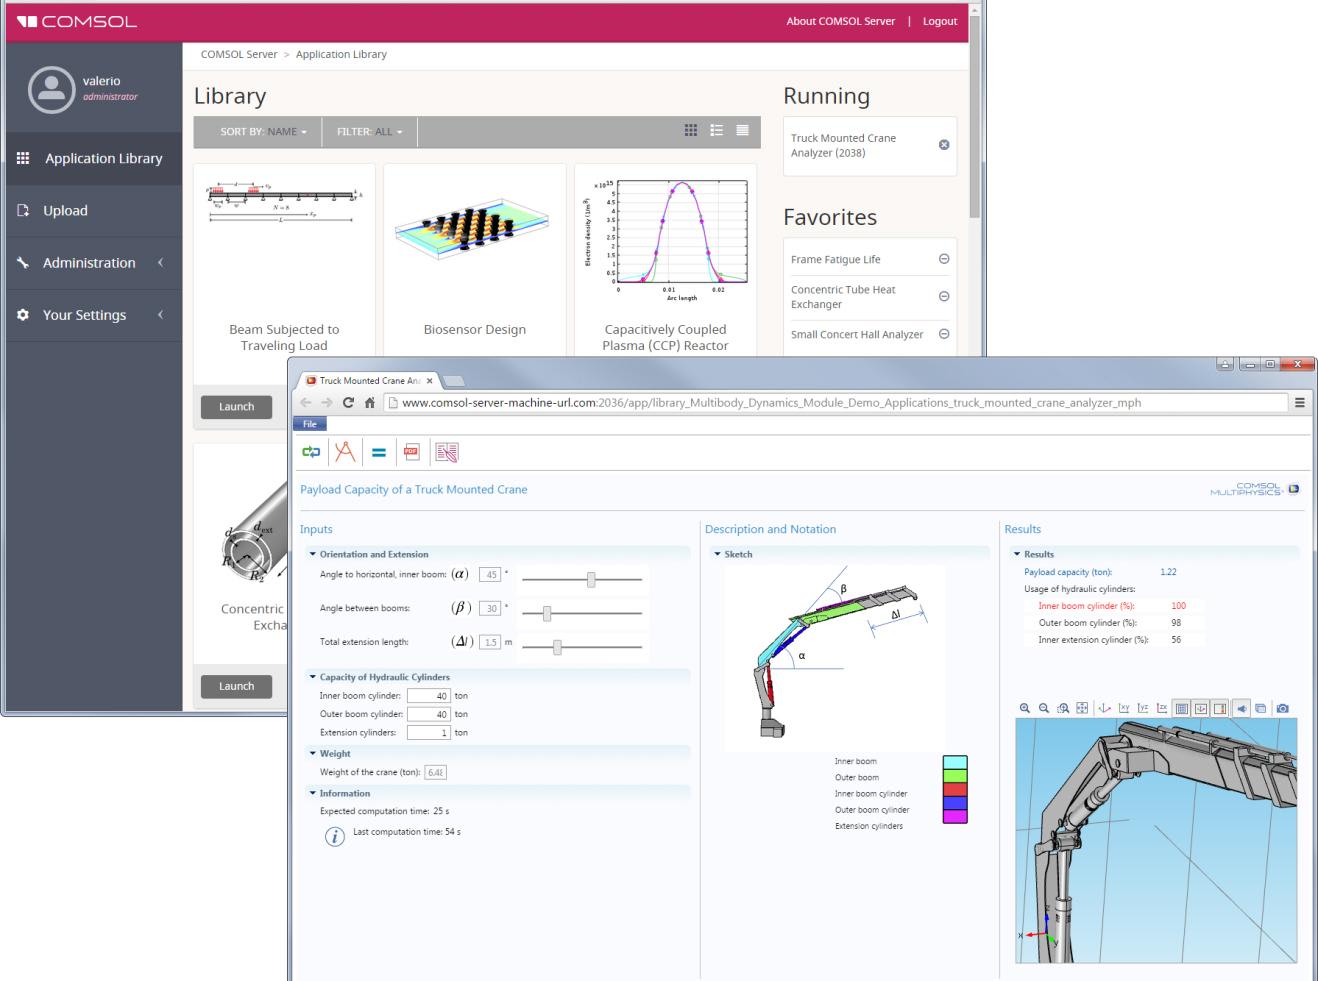Switch Library to compact list view
The width and height of the screenshot is (1318, 981).
tap(742, 131)
